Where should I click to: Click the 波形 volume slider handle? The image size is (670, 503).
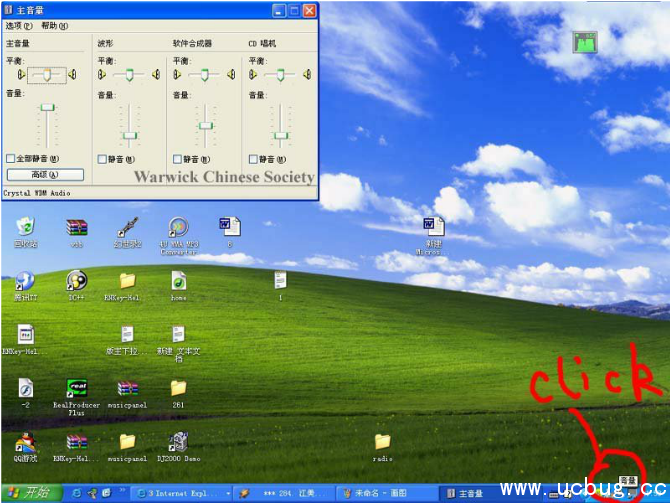[129, 135]
